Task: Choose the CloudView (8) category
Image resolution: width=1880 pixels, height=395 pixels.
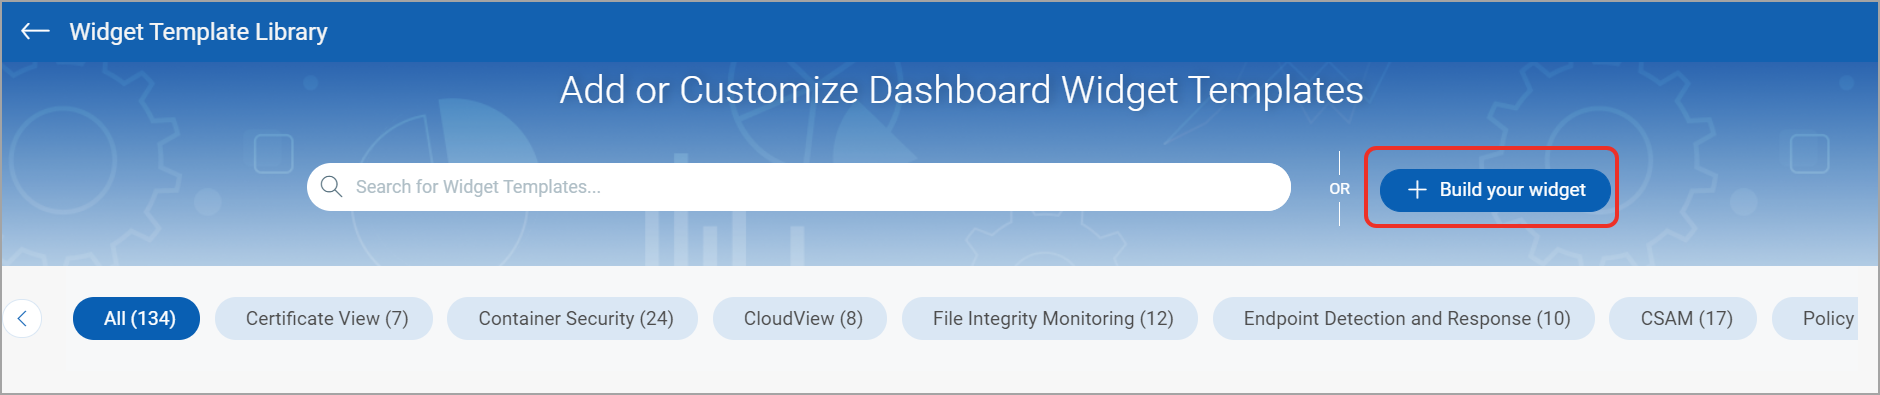Action: [x=800, y=318]
